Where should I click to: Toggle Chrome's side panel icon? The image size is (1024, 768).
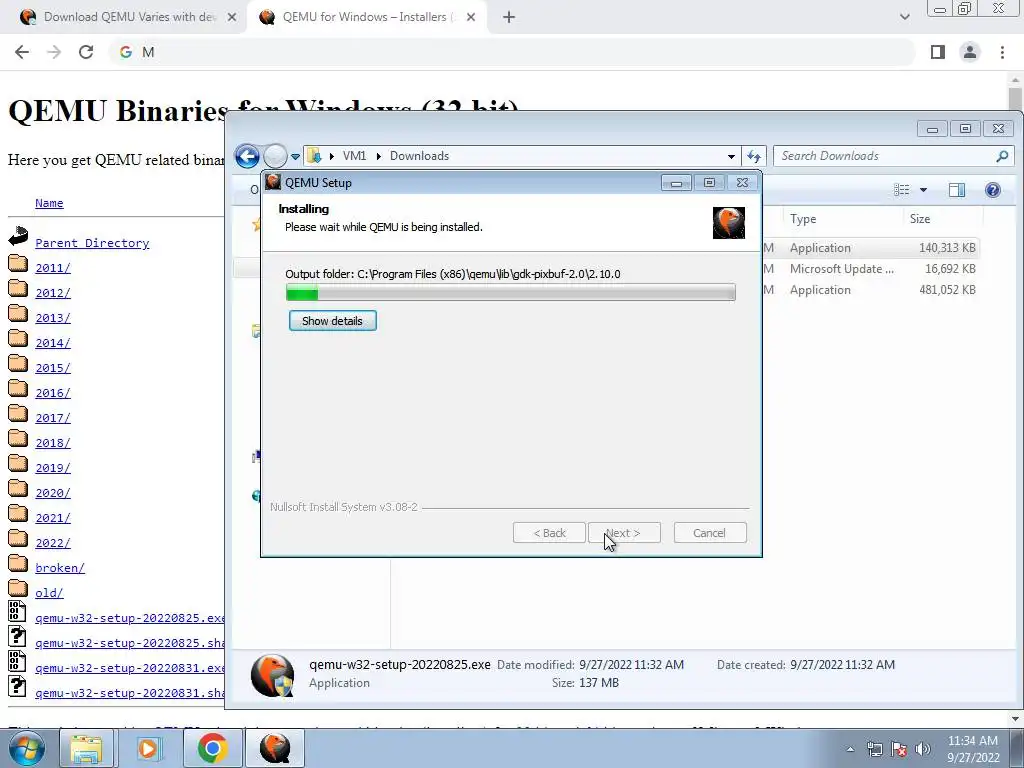938,52
